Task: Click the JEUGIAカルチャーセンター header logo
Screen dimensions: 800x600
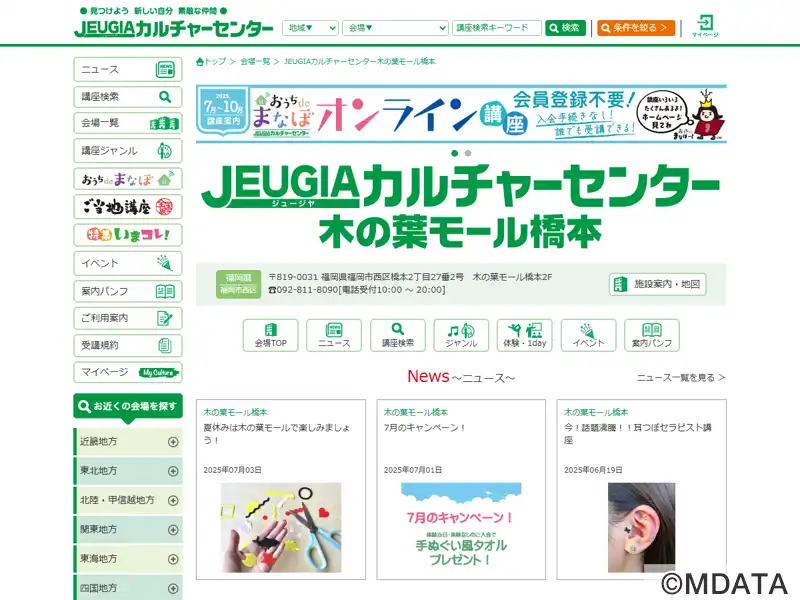Action: point(173,28)
